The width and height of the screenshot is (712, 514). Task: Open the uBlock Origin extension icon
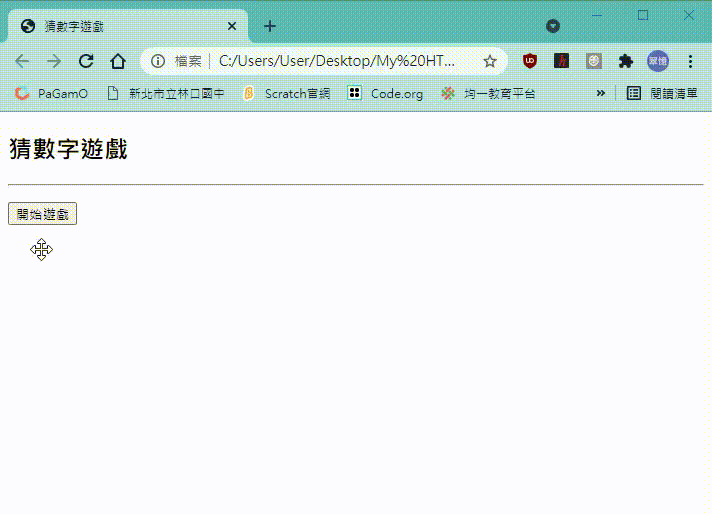pyautogui.click(x=529, y=61)
